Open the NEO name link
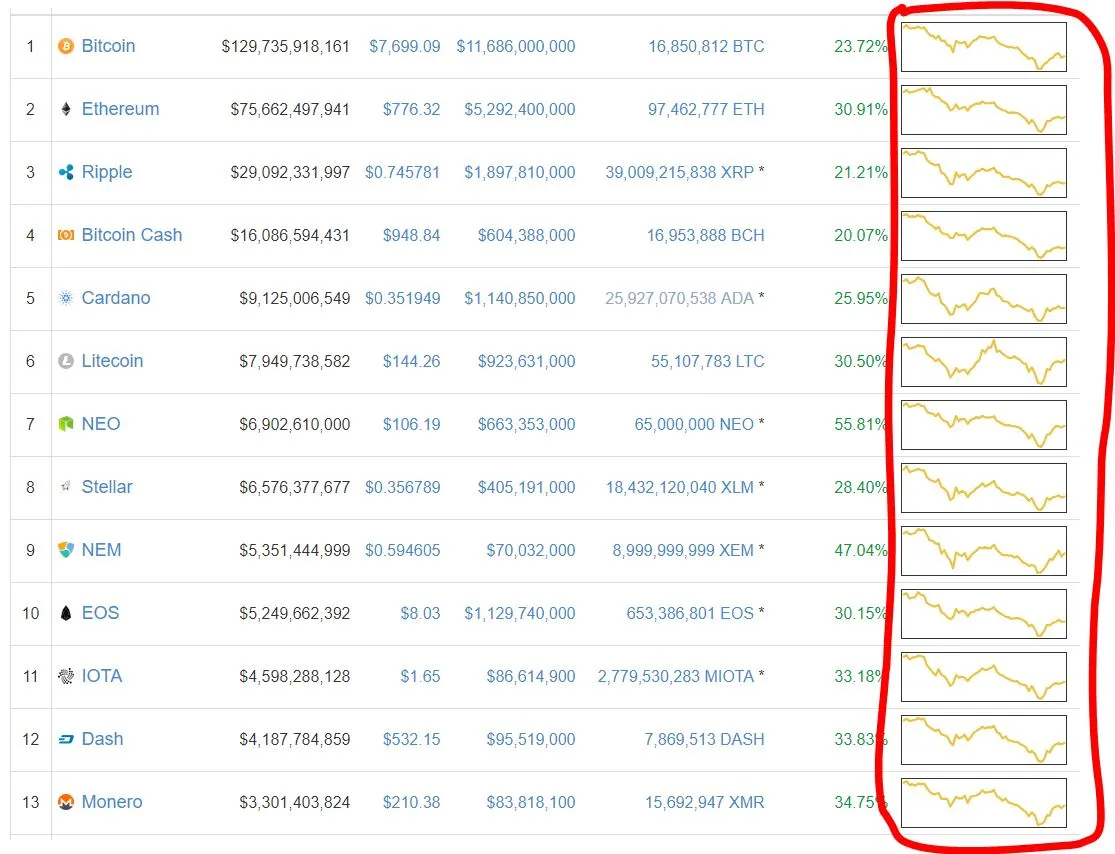The width and height of the screenshot is (1115, 854). pyautogui.click(x=100, y=425)
